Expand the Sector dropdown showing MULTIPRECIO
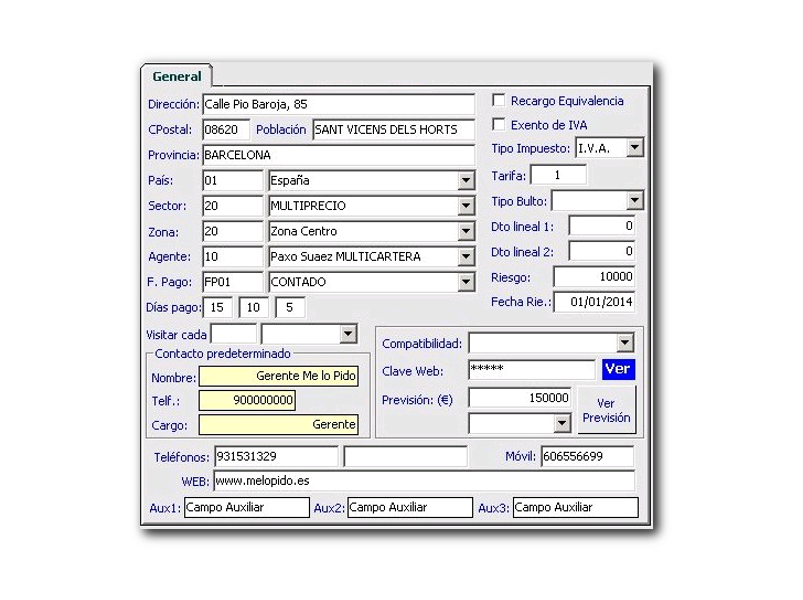The height and width of the screenshot is (600, 803). (465, 206)
